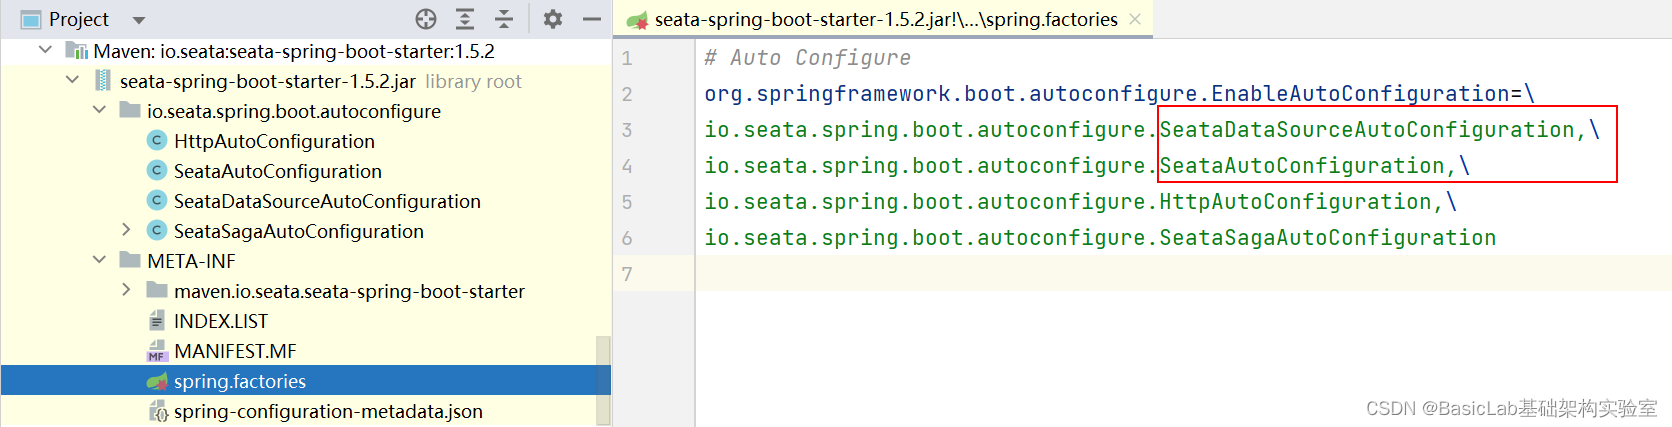Collapse the META-INF folder

tap(99, 260)
